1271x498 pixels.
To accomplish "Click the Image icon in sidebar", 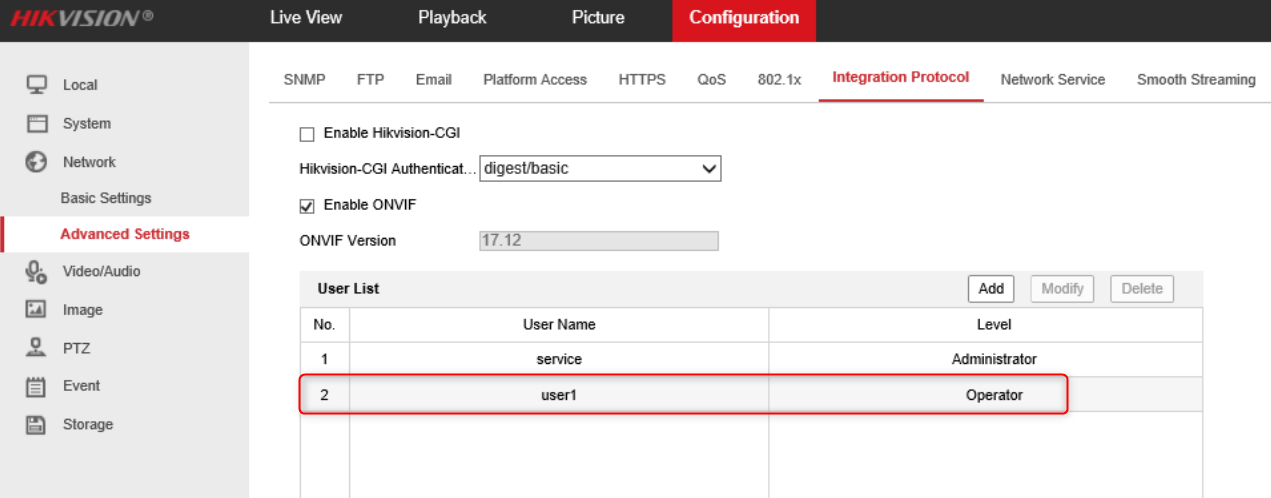I will (37, 310).
